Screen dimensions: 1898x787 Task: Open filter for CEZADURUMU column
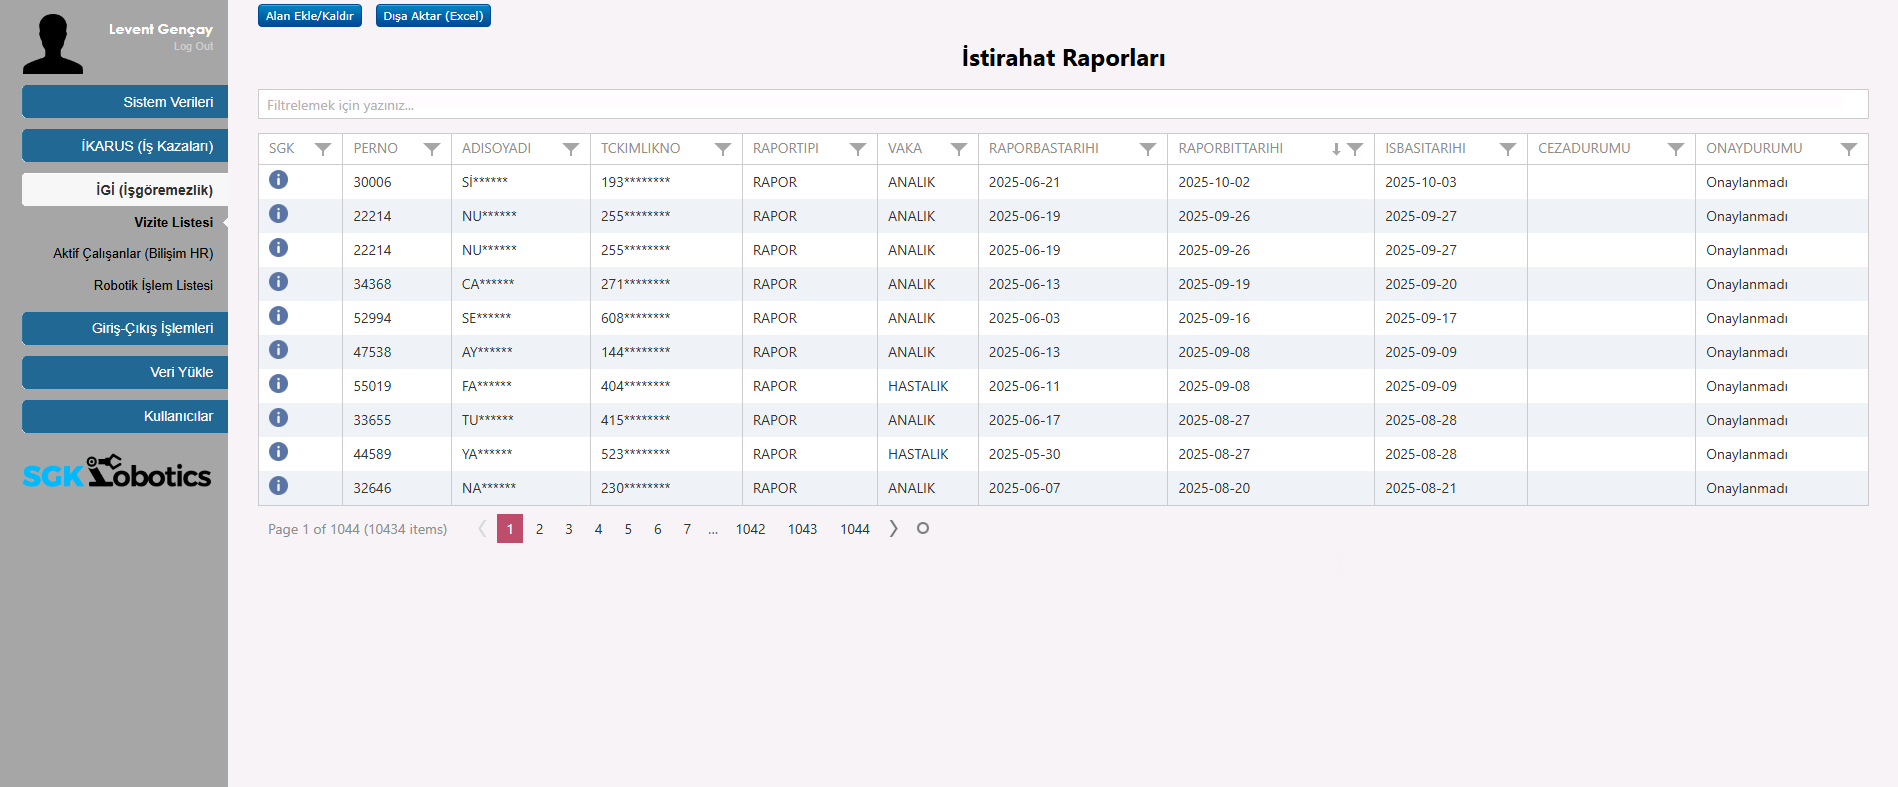1675,149
